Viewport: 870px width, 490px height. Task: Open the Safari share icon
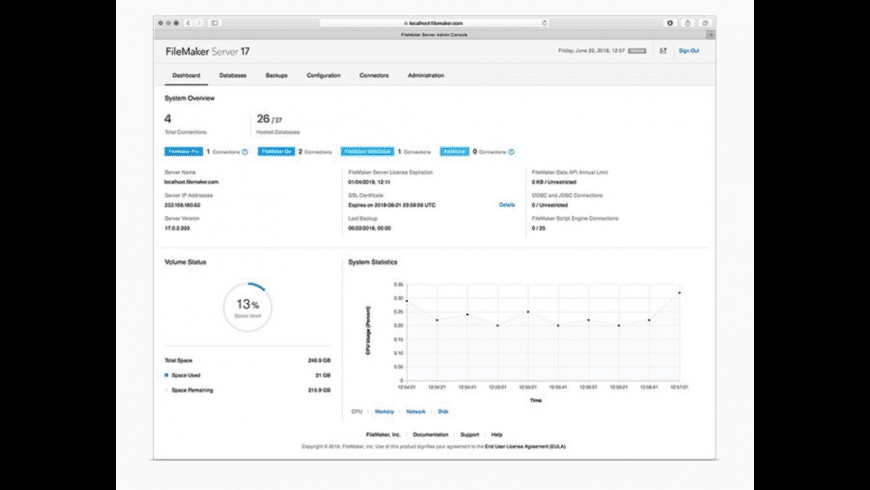coord(687,22)
